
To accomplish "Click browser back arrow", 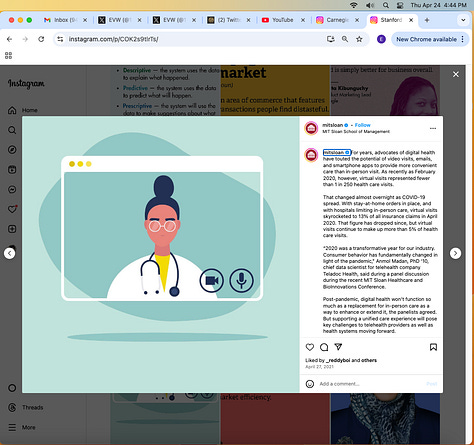I will pos(9,39).
